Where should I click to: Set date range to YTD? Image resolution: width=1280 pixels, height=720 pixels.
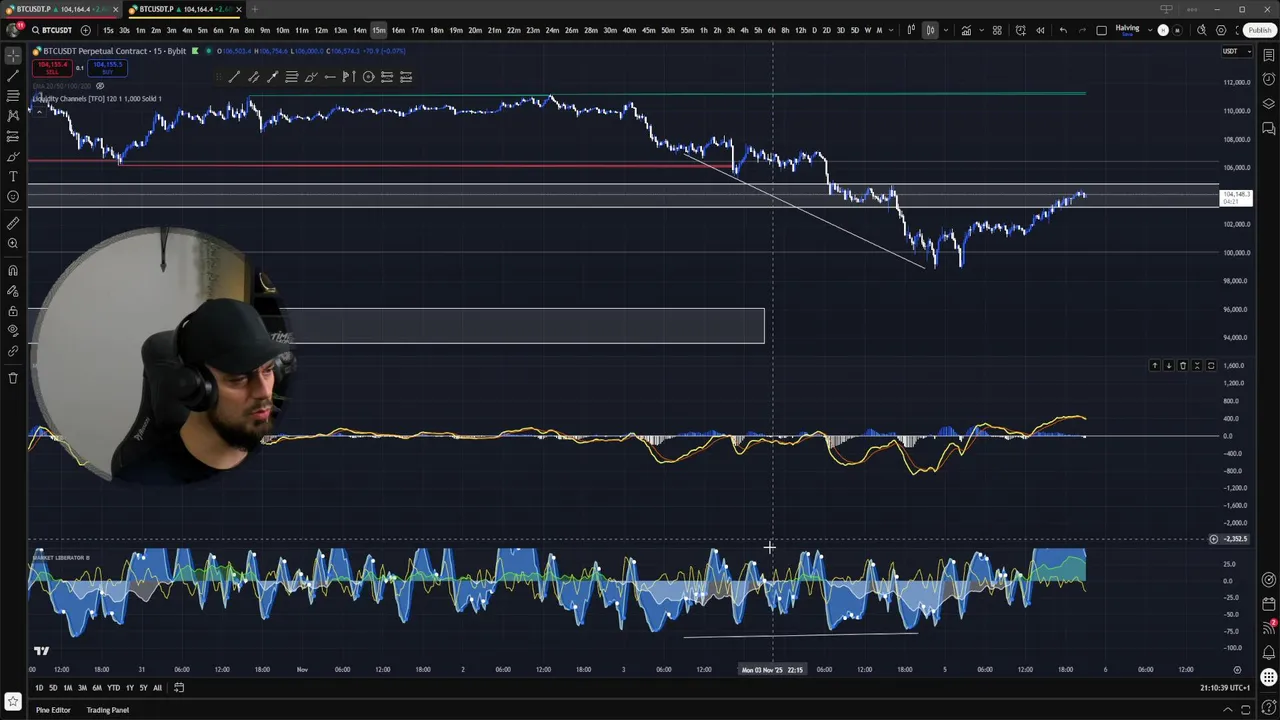click(x=113, y=688)
